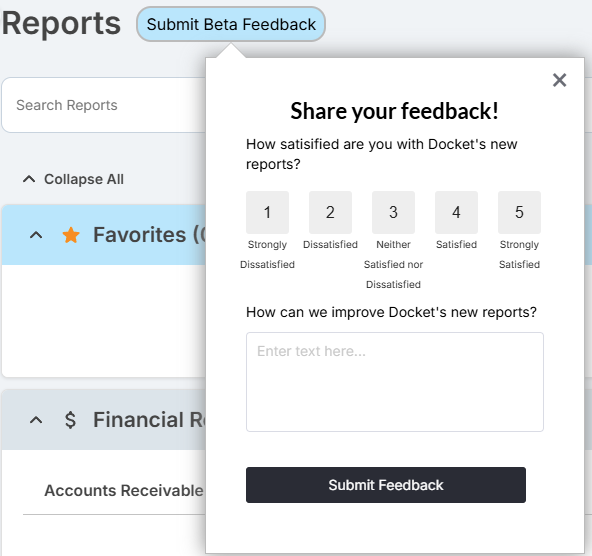Click the improvement feedback text area

pos(395,382)
